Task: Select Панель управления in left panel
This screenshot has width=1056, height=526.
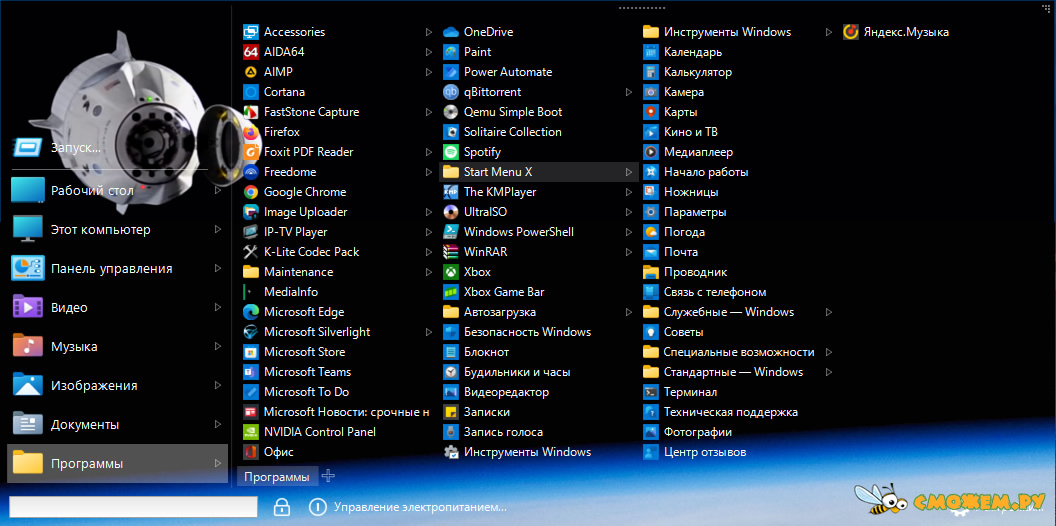Action: coord(117,269)
